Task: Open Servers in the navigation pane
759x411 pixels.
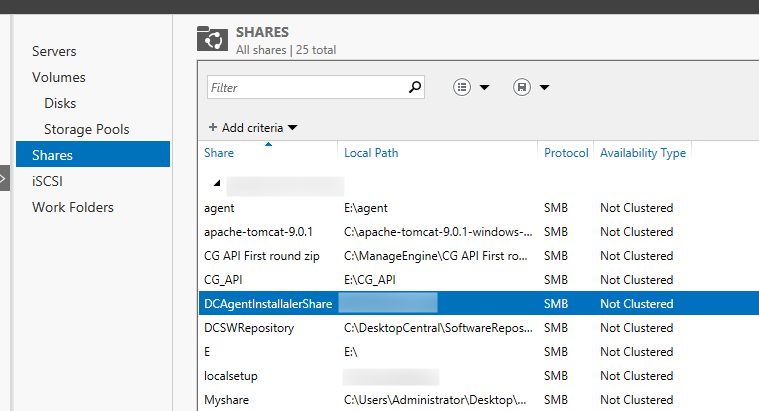Action: [x=54, y=51]
